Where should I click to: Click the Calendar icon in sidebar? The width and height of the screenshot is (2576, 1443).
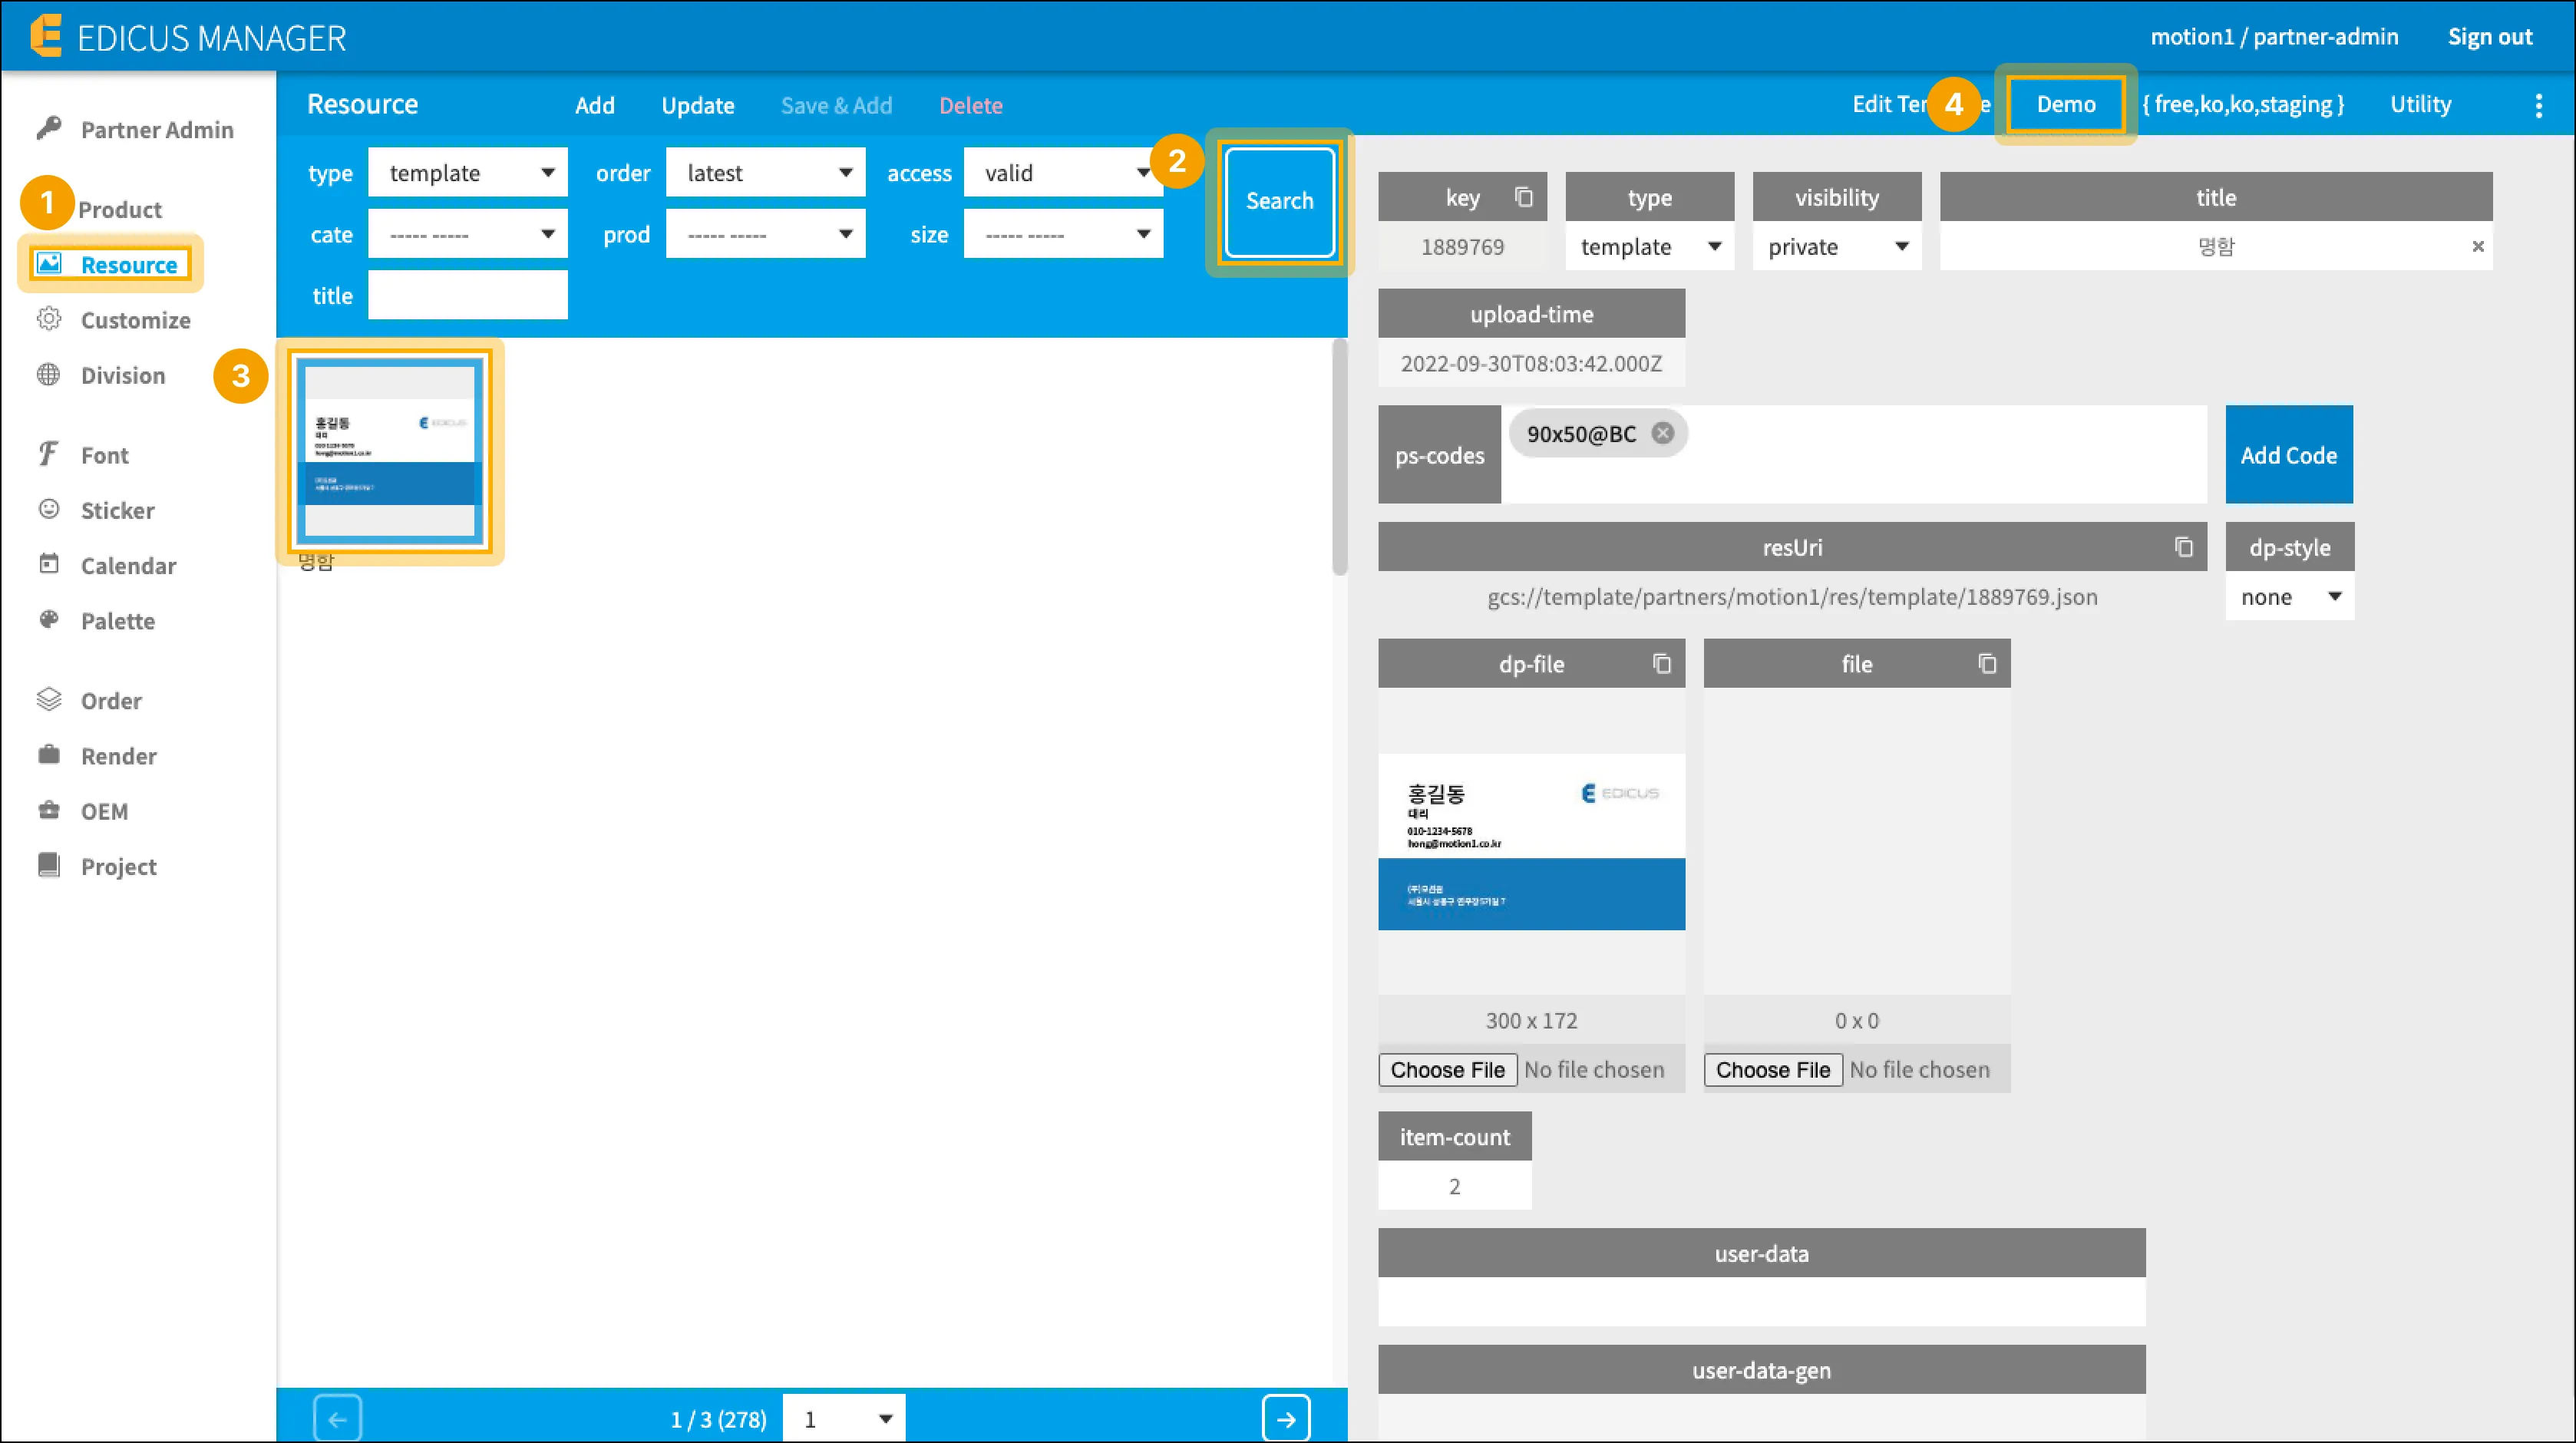[x=49, y=564]
